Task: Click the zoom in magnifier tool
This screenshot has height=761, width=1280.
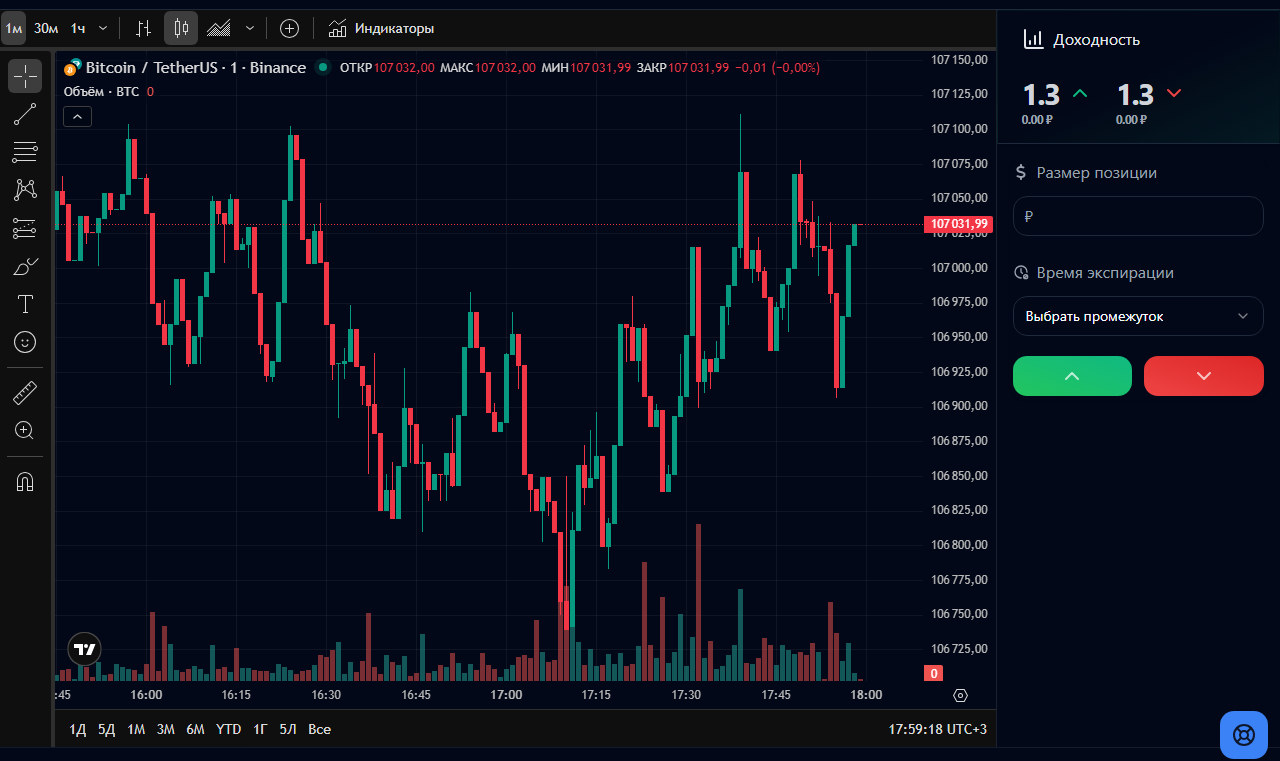Action: (x=25, y=430)
